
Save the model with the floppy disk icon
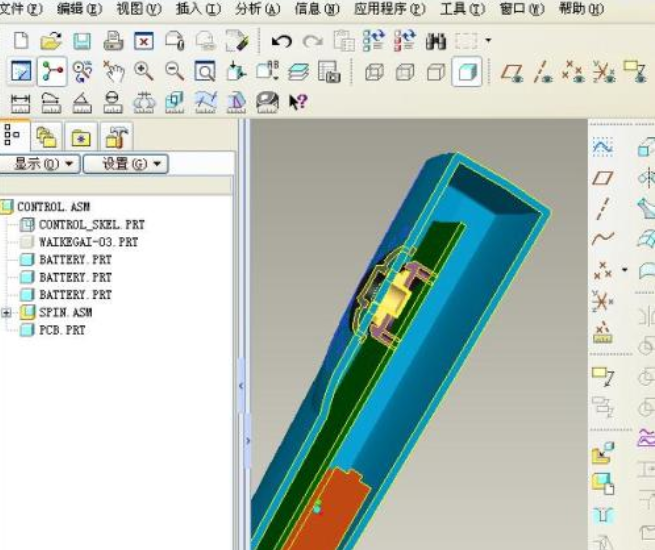[x=82, y=41]
